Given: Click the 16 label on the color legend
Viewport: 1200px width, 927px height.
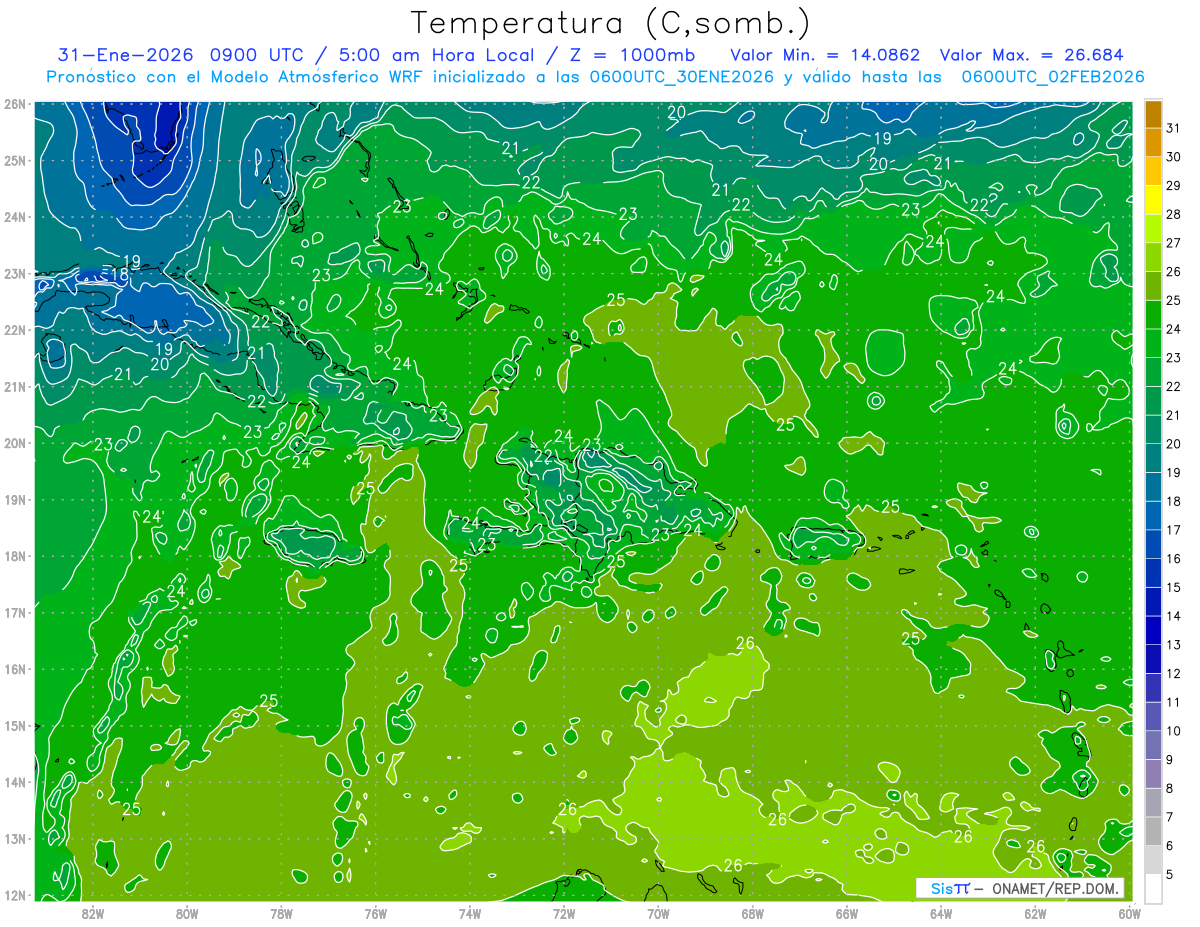Looking at the screenshot, I should 1174,559.
